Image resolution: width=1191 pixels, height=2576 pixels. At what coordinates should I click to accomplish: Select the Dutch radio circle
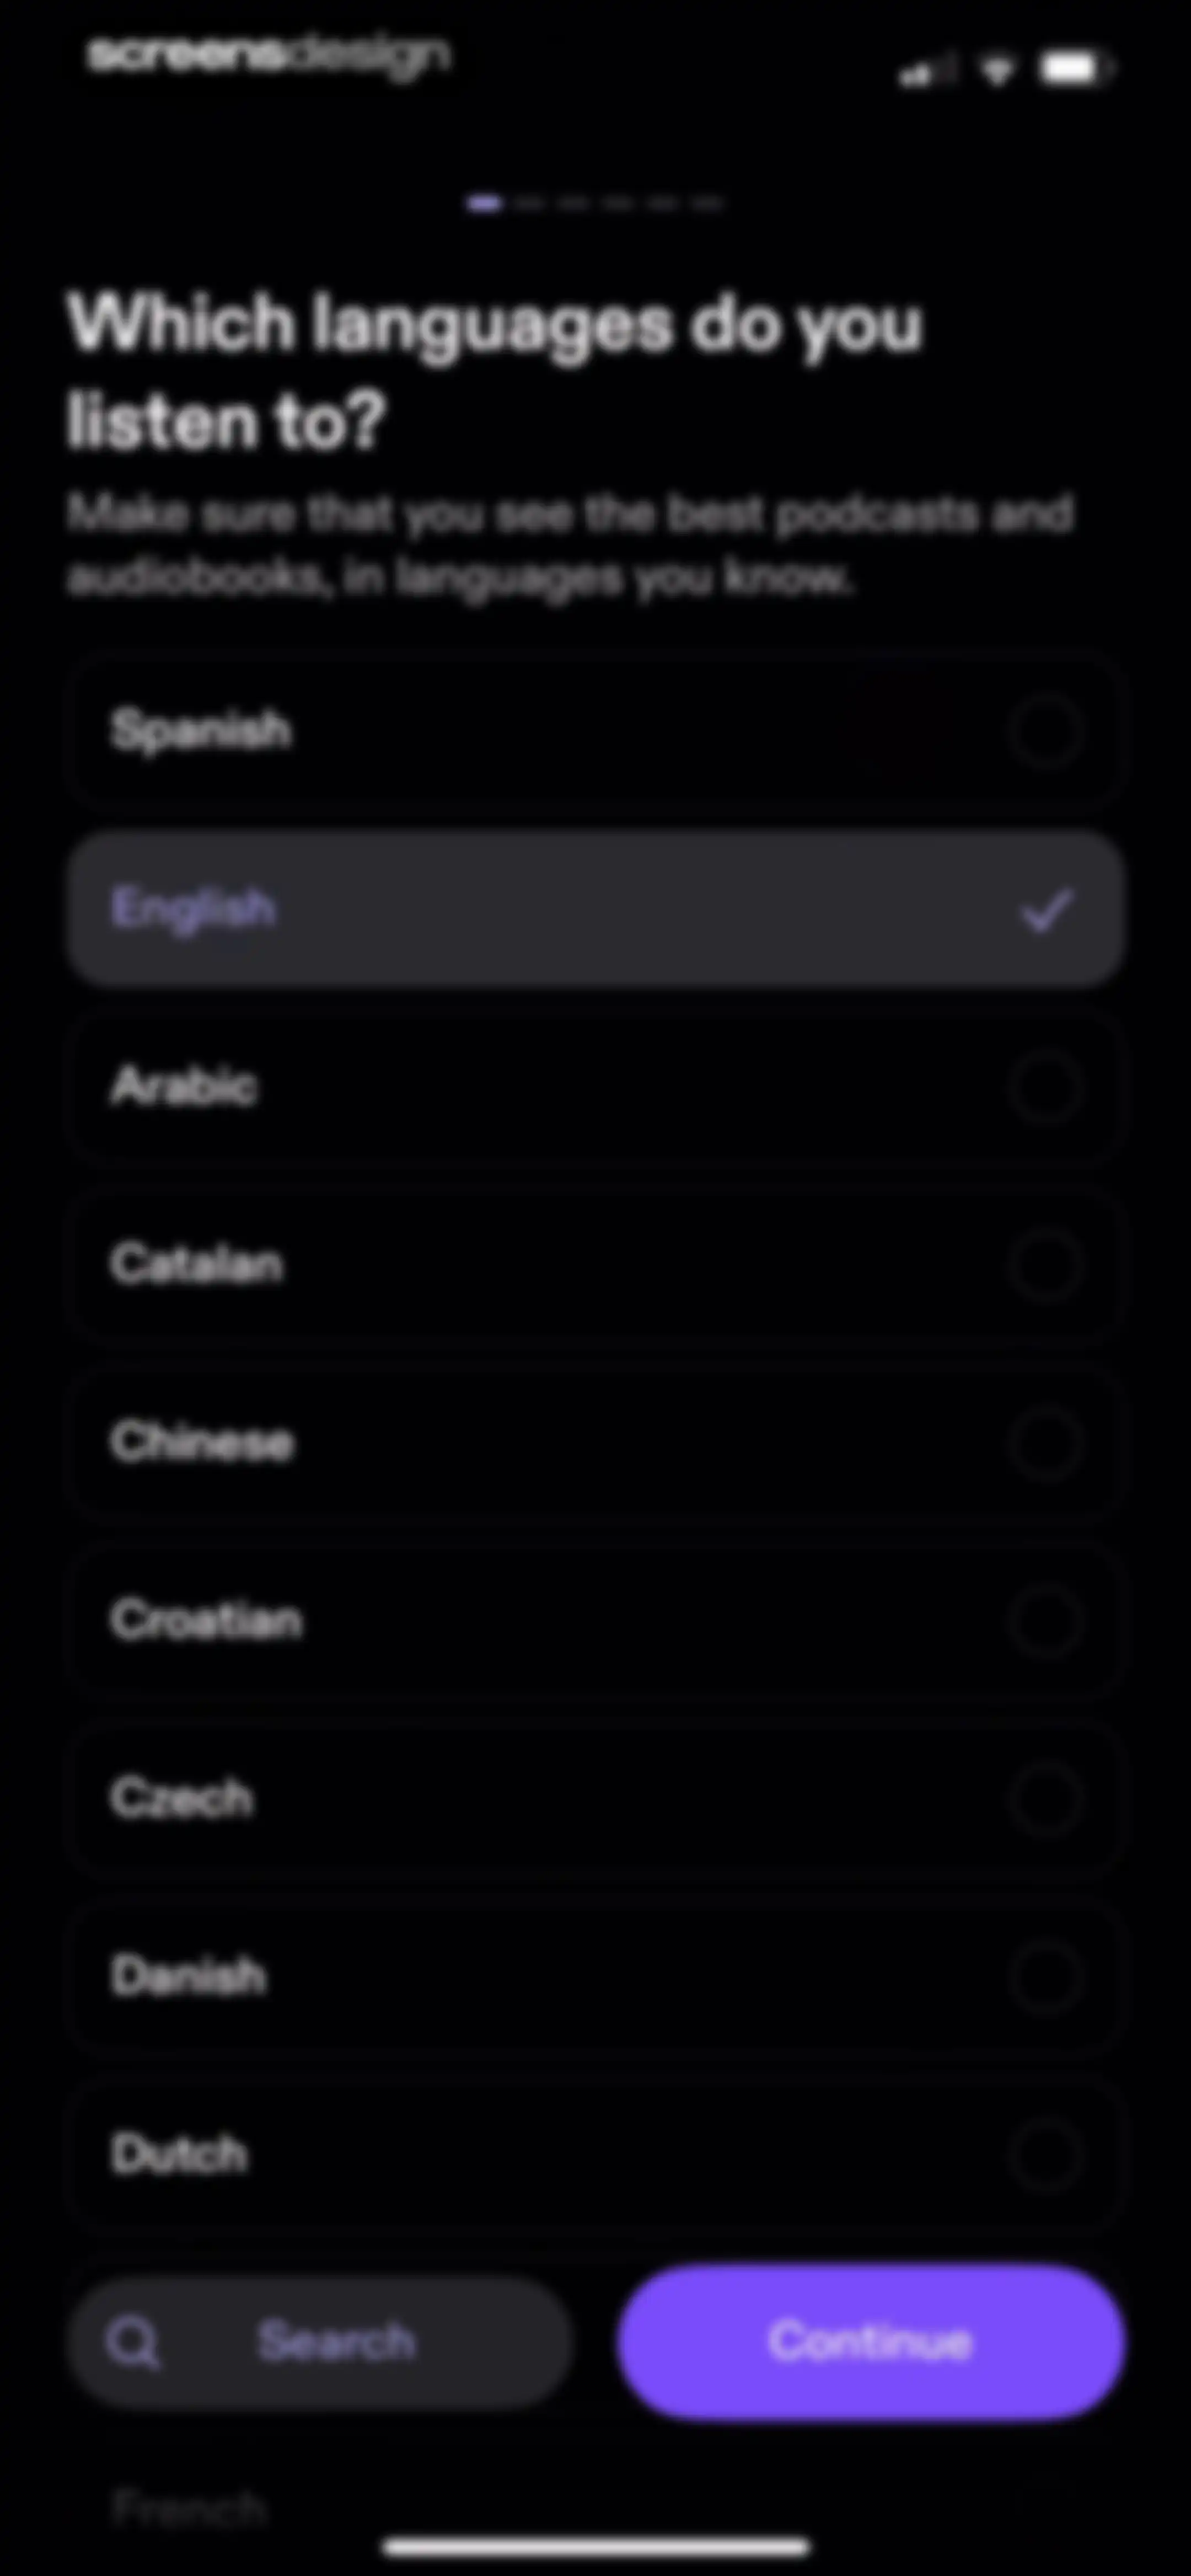click(x=1045, y=2155)
